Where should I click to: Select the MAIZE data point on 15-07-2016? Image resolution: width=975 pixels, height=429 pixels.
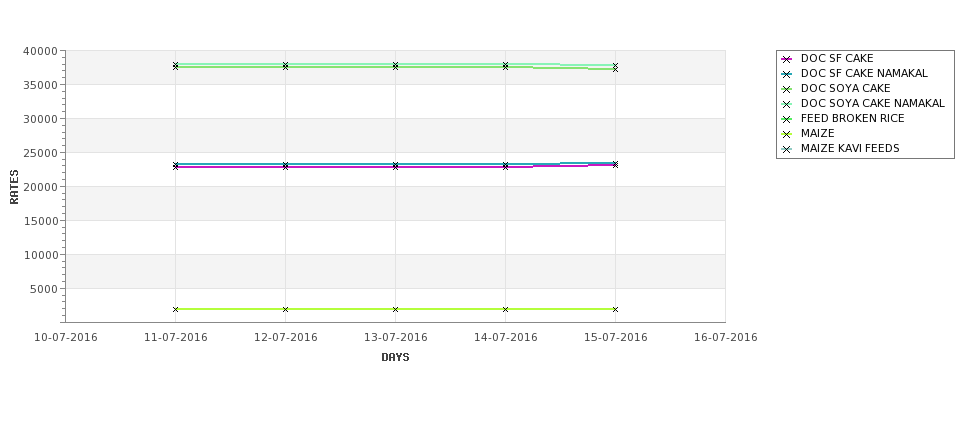(x=615, y=309)
